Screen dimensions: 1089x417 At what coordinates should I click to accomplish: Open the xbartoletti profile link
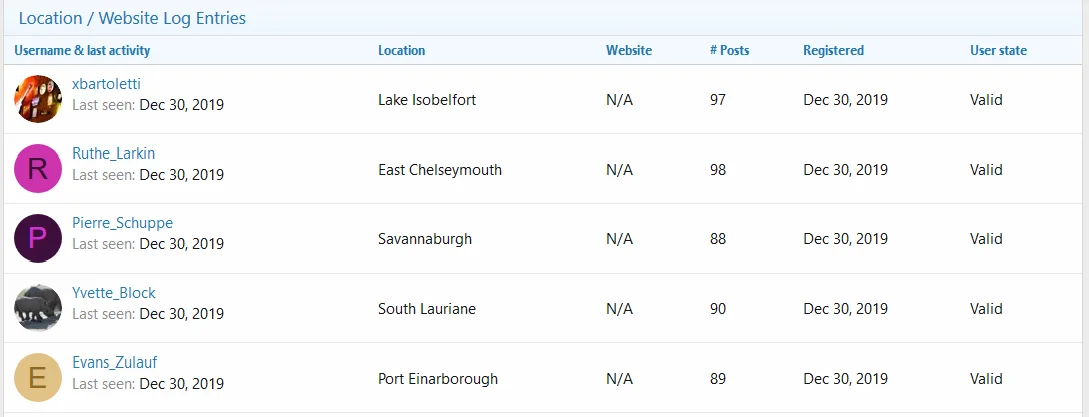[x=106, y=84]
